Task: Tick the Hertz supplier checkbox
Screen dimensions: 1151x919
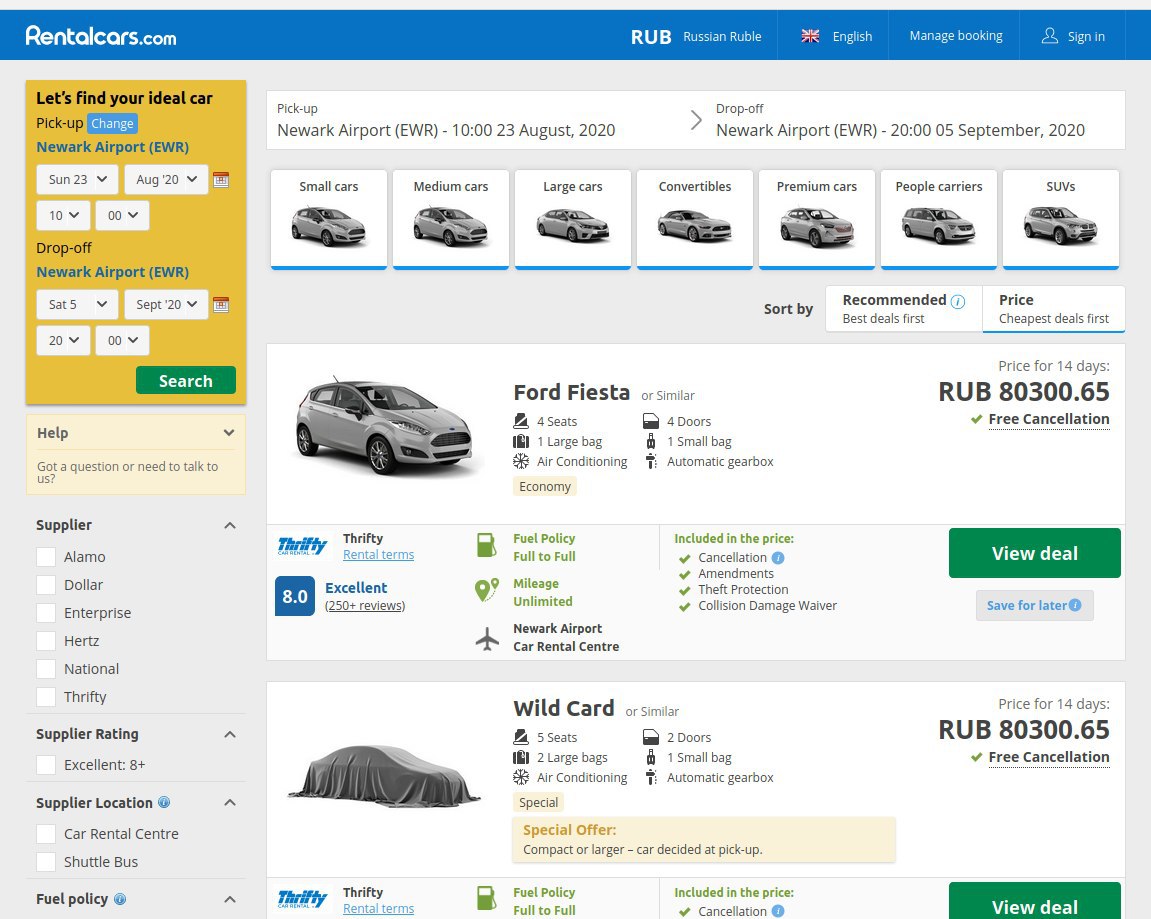Action: pos(46,640)
